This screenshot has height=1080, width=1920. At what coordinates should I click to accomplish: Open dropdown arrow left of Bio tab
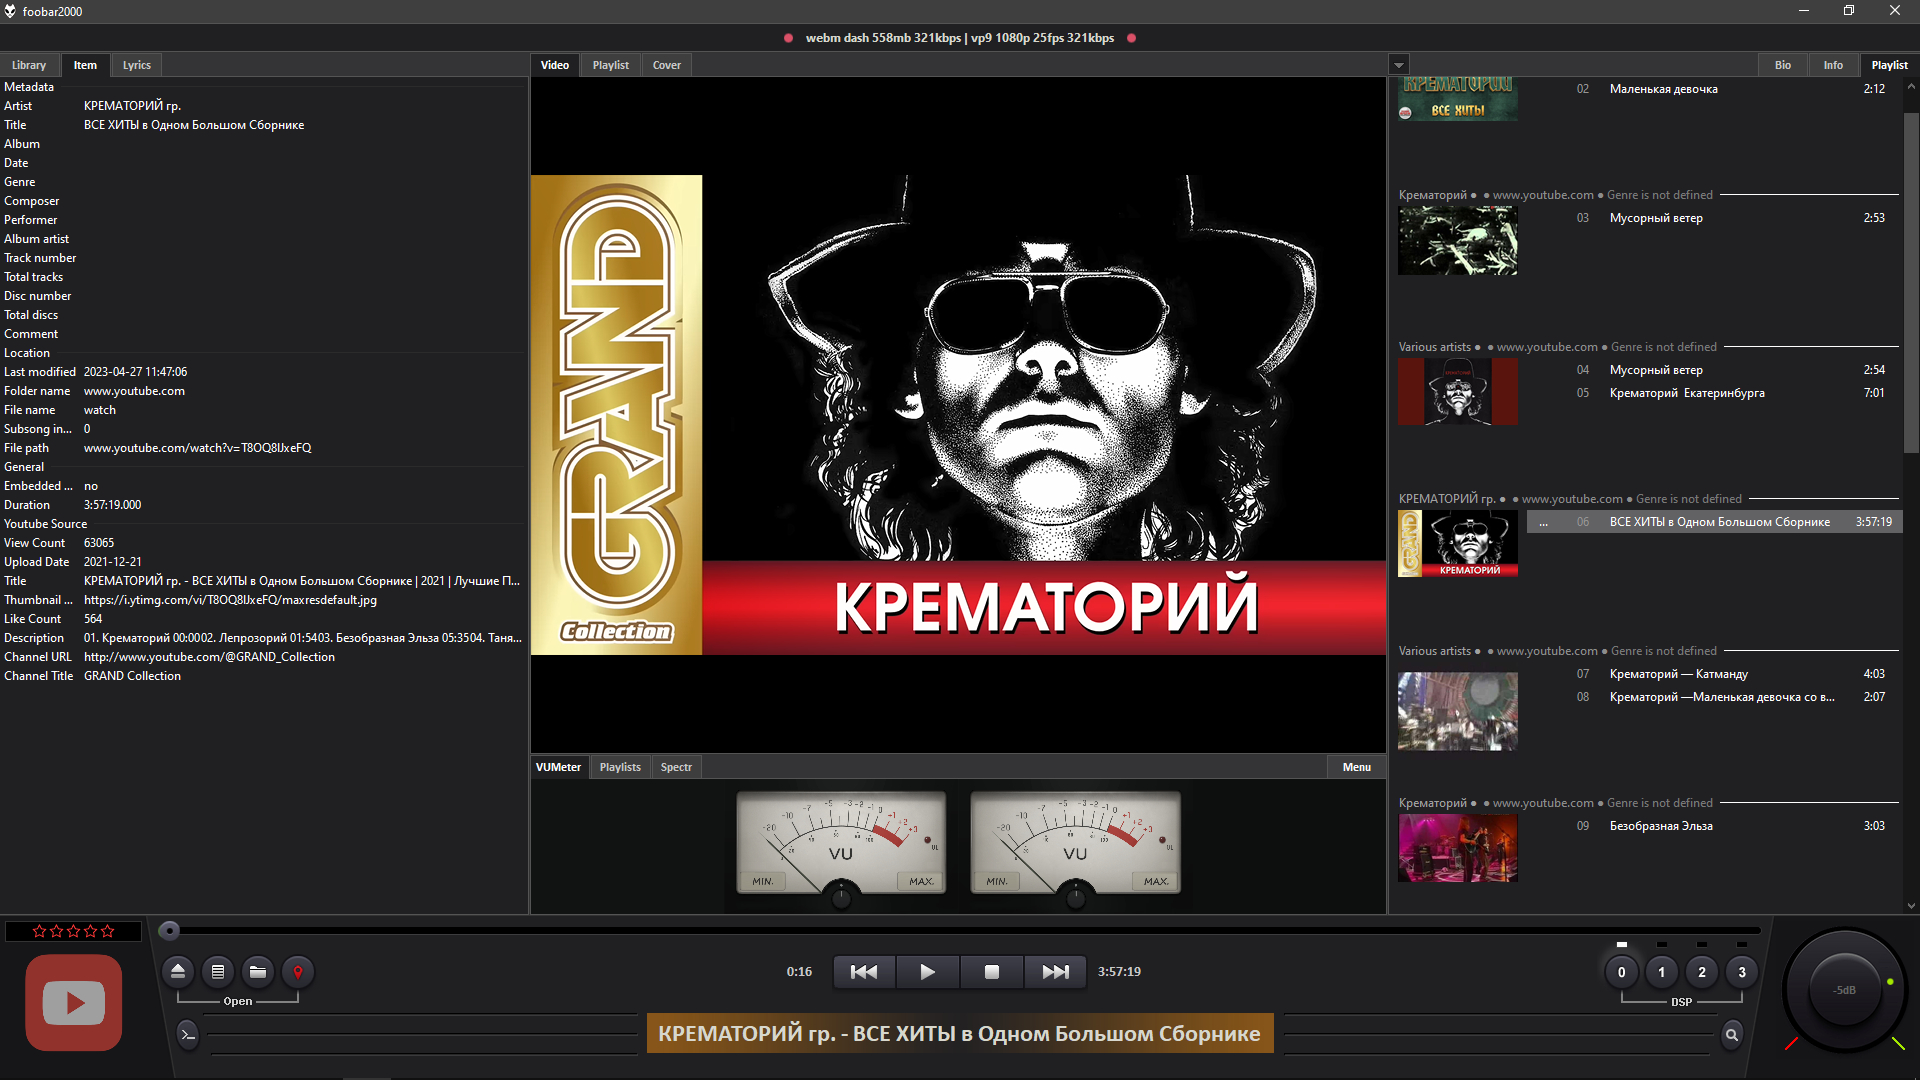coord(1399,65)
